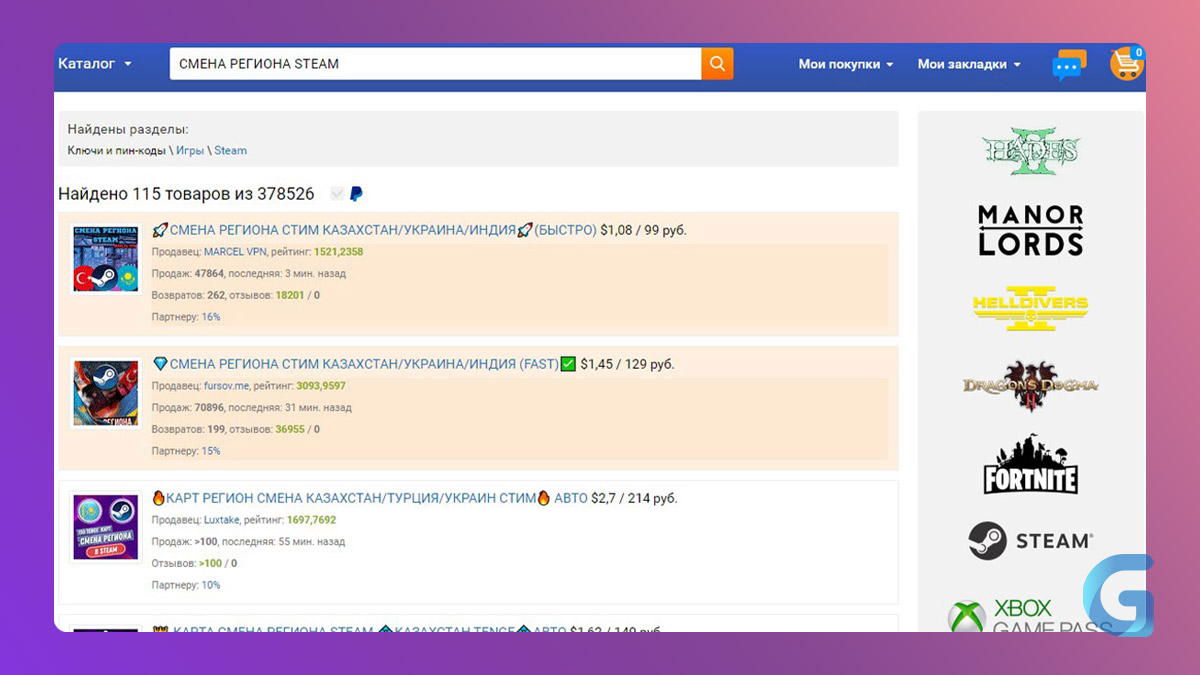This screenshot has height=675, width=1200.
Task: Select the Dragon's Dogma II logo
Action: point(1031,386)
